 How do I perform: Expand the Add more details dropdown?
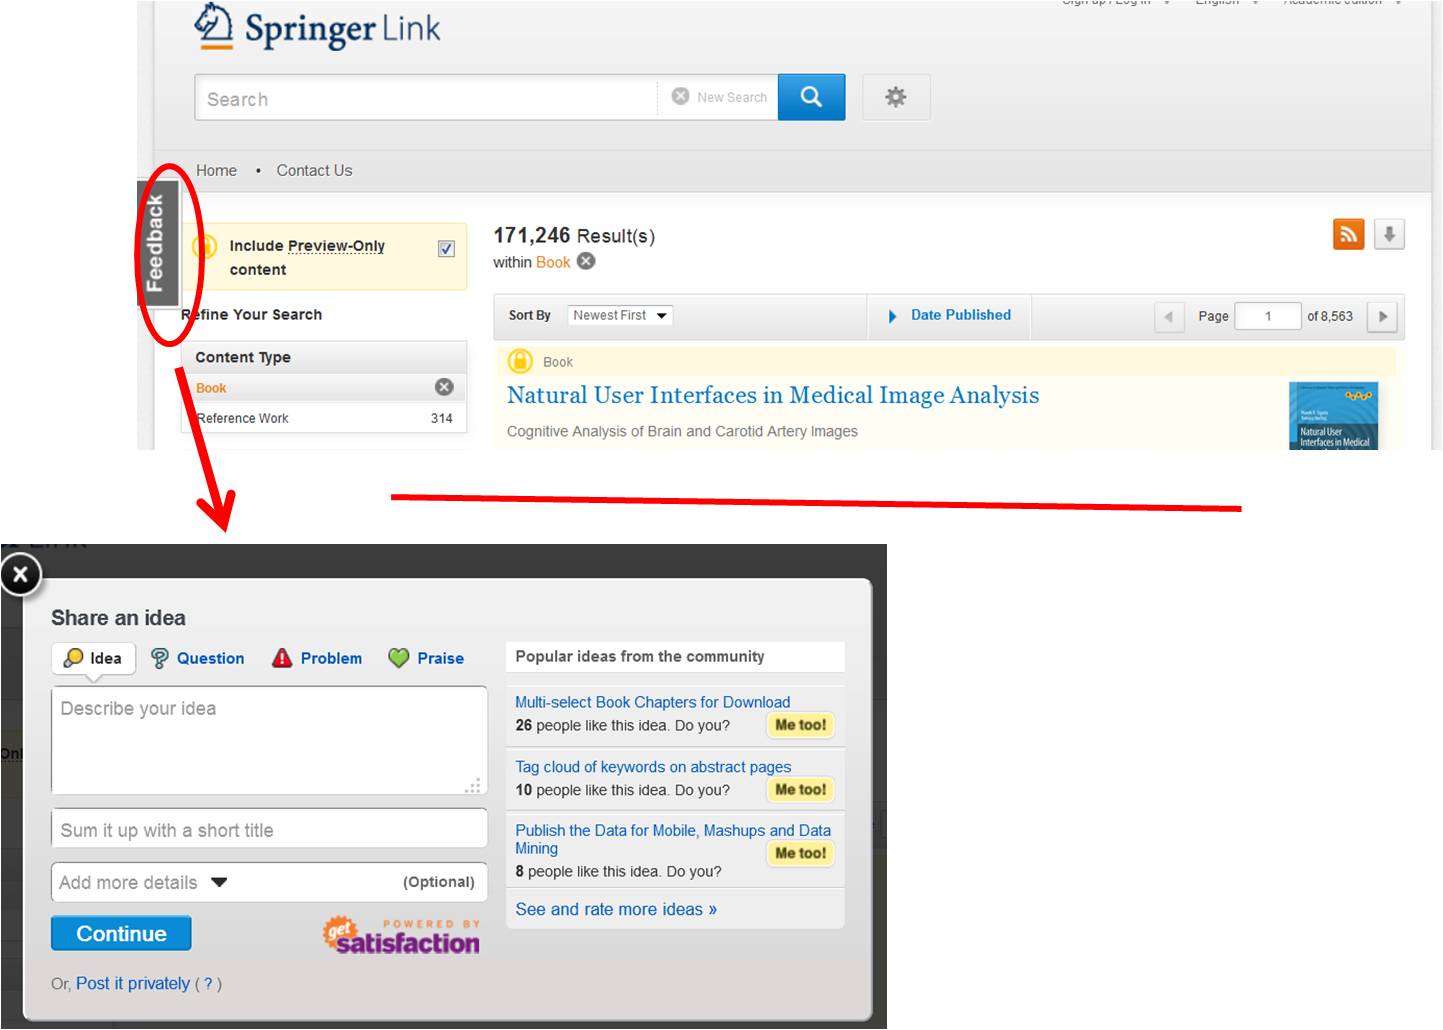269,882
